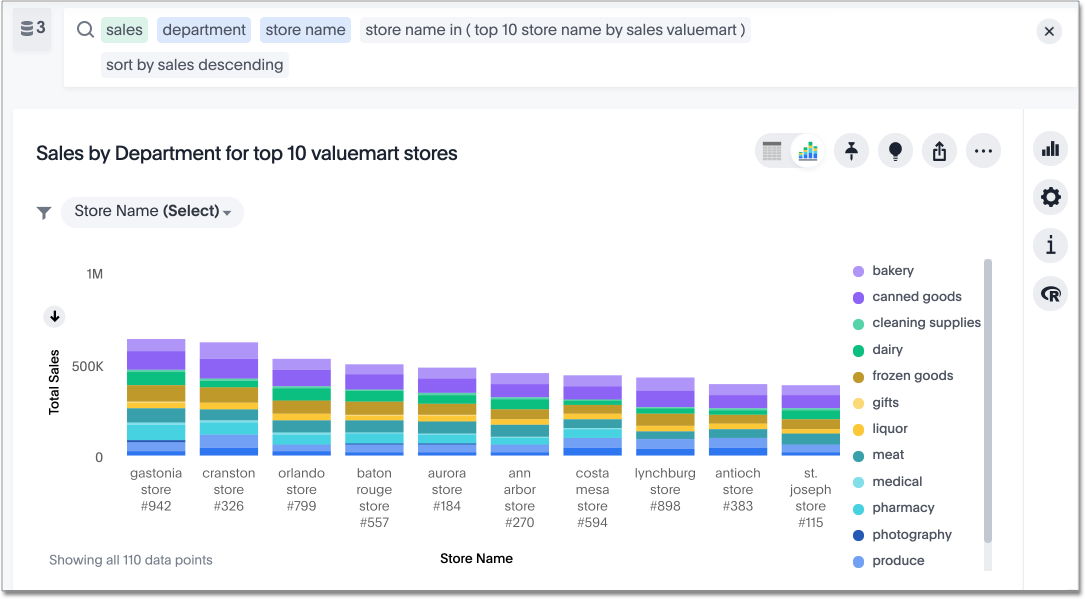The image size is (1085, 599).
Task: Switch to chart view
Action: (x=807, y=150)
